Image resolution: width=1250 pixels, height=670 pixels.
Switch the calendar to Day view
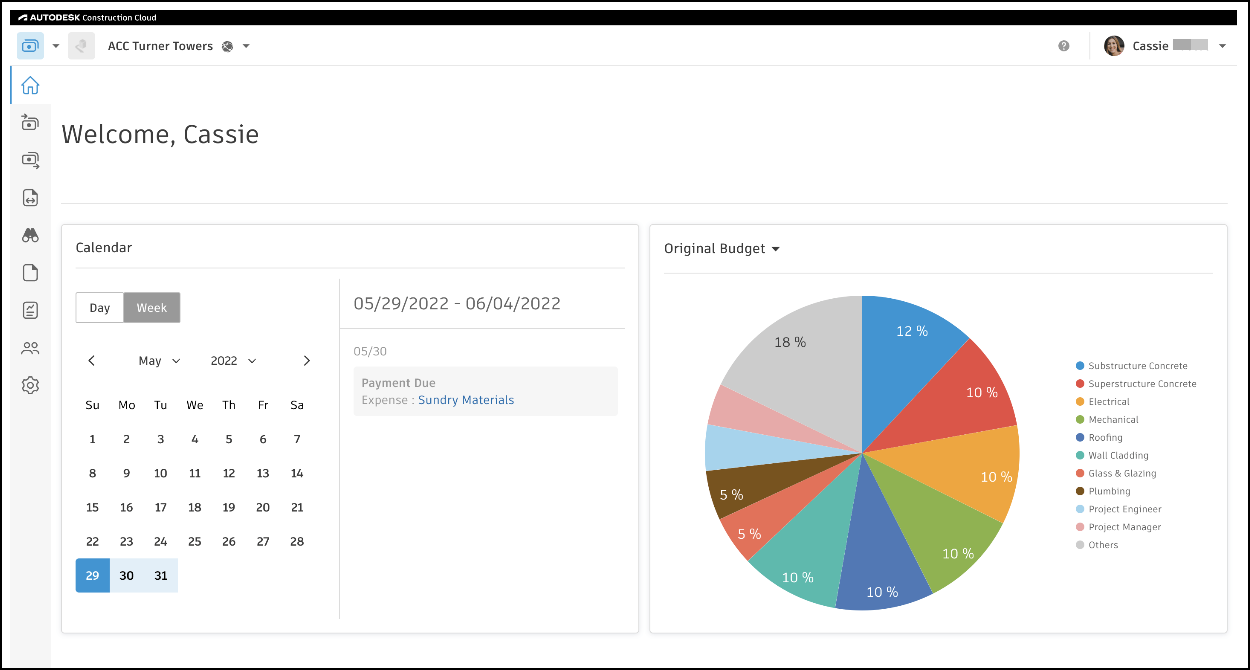tap(99, 307)
